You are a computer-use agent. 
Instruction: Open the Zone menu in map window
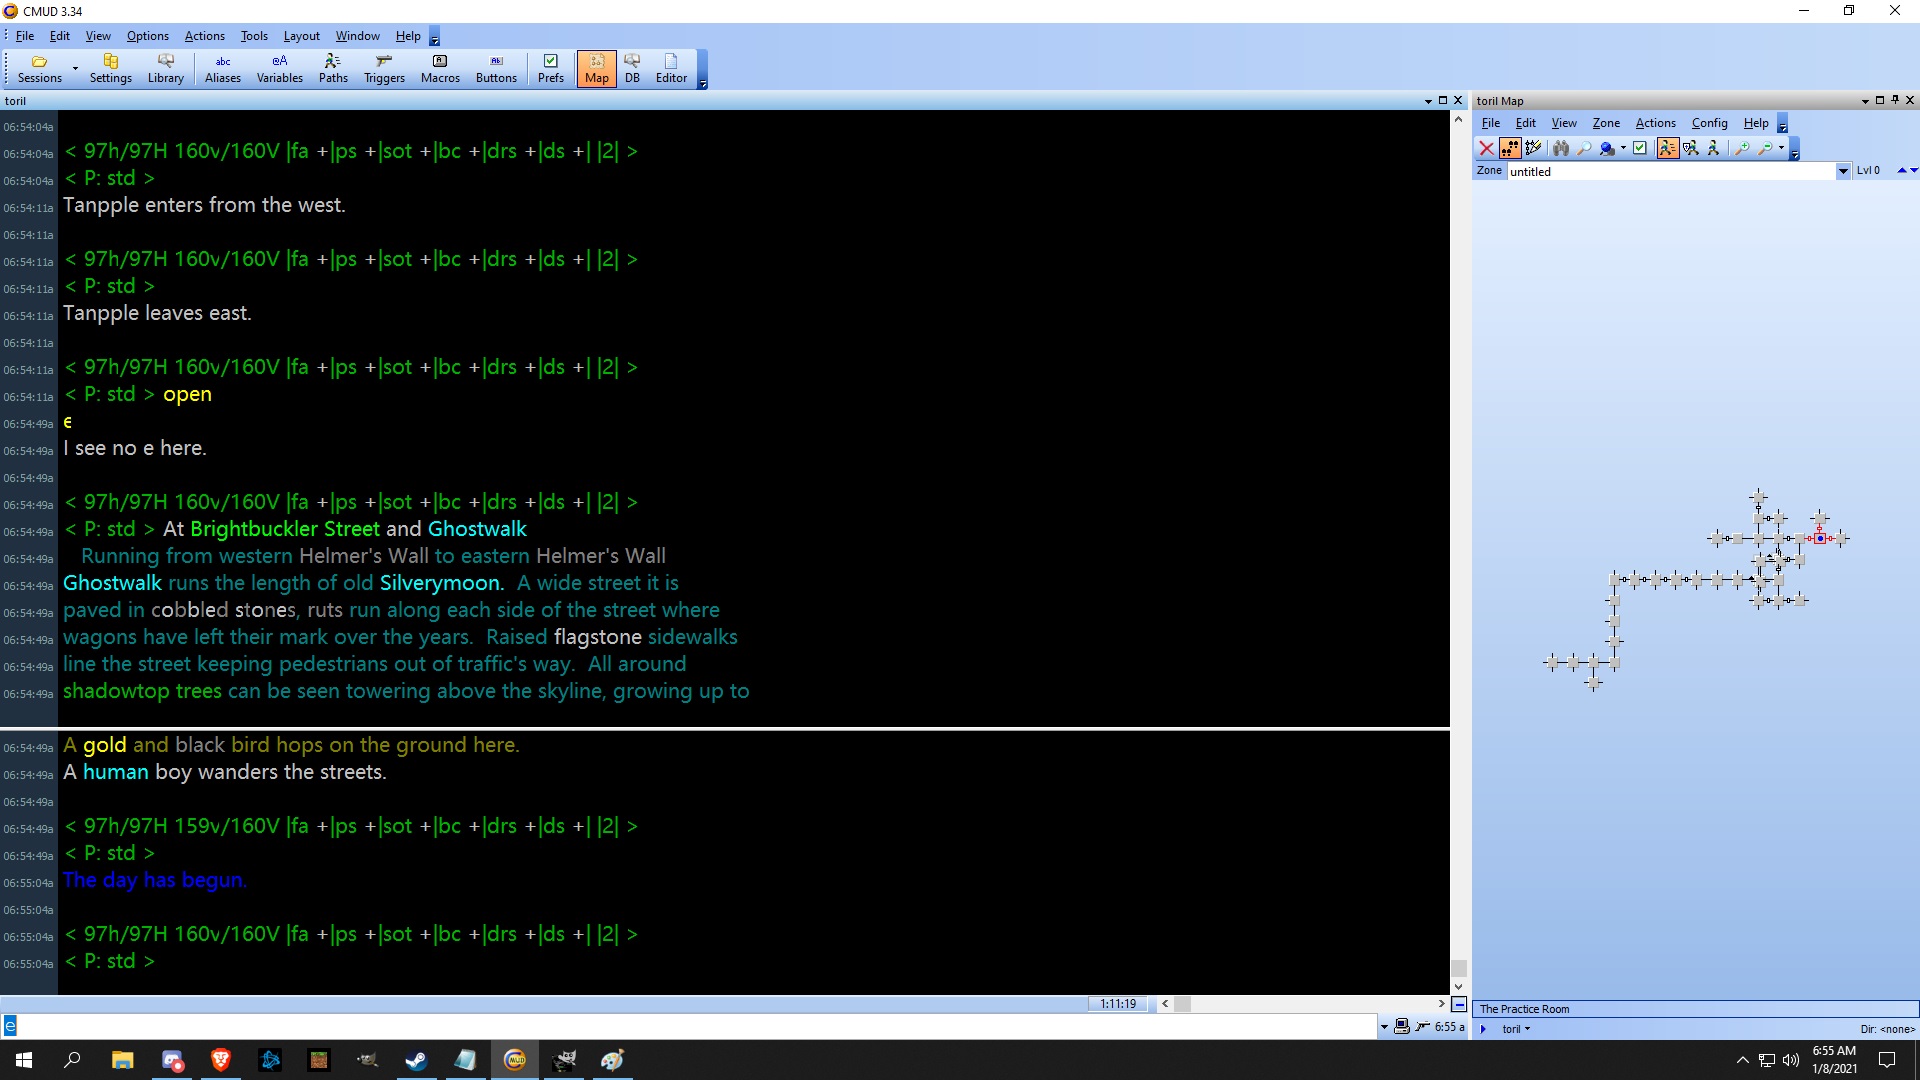pos(1606,123)
